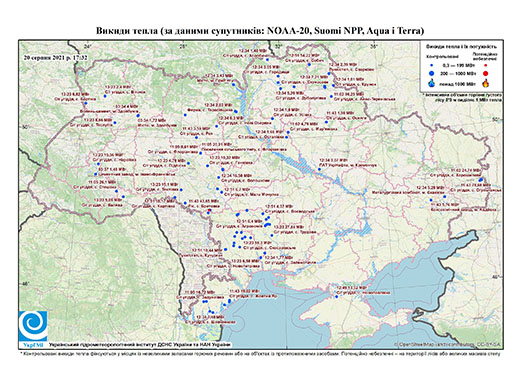Image resolution: width=520 pixels, height=368 pixels.
Task: Click the small blue dot in legend
Action: [x=431, y=66]
